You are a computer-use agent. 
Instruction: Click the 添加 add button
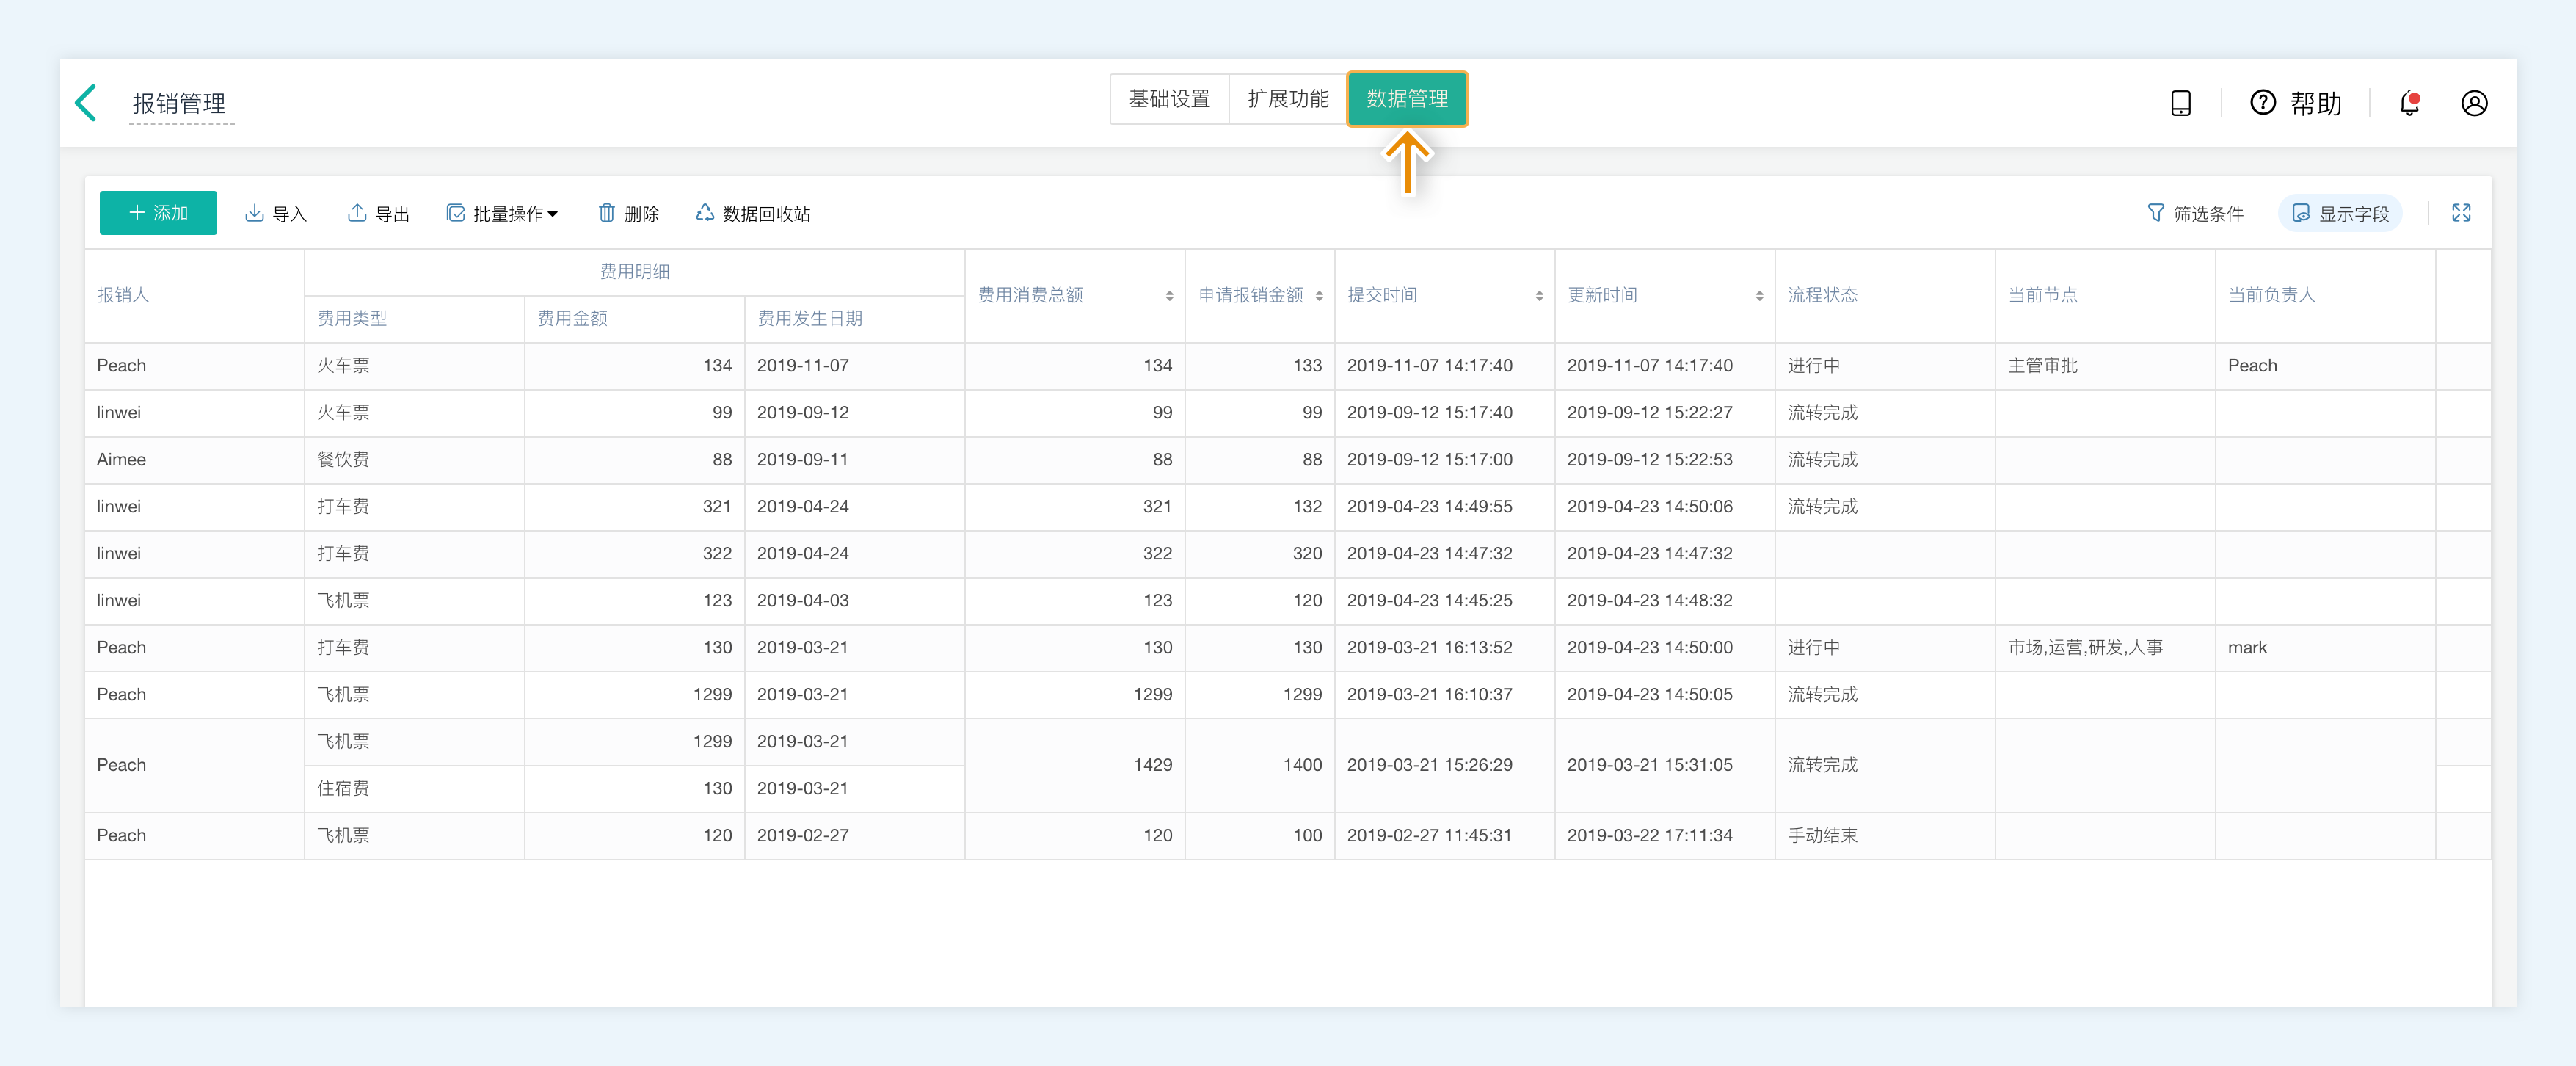[158, 213]
